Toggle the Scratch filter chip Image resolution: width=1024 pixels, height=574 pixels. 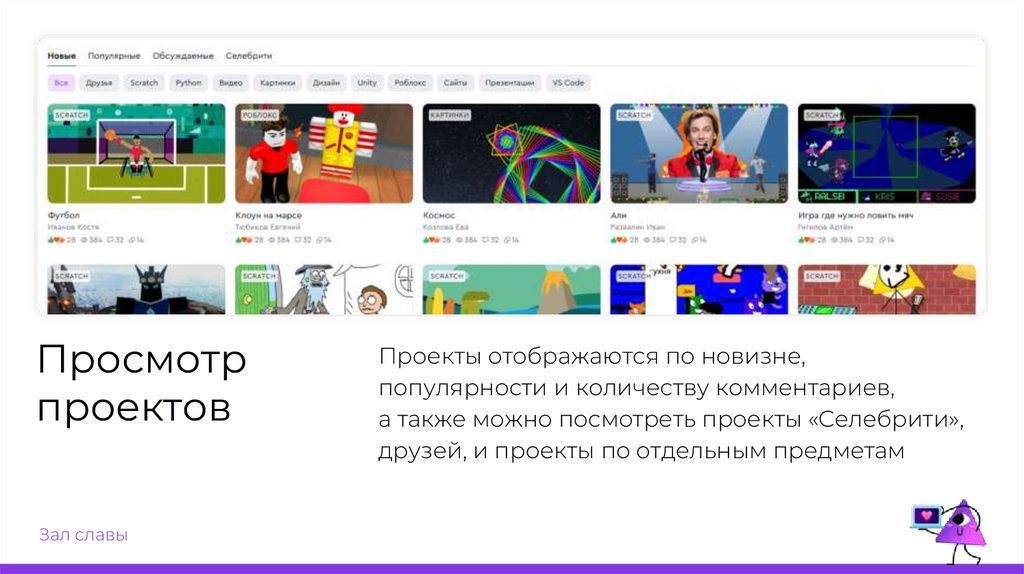[x=144, y=83]
